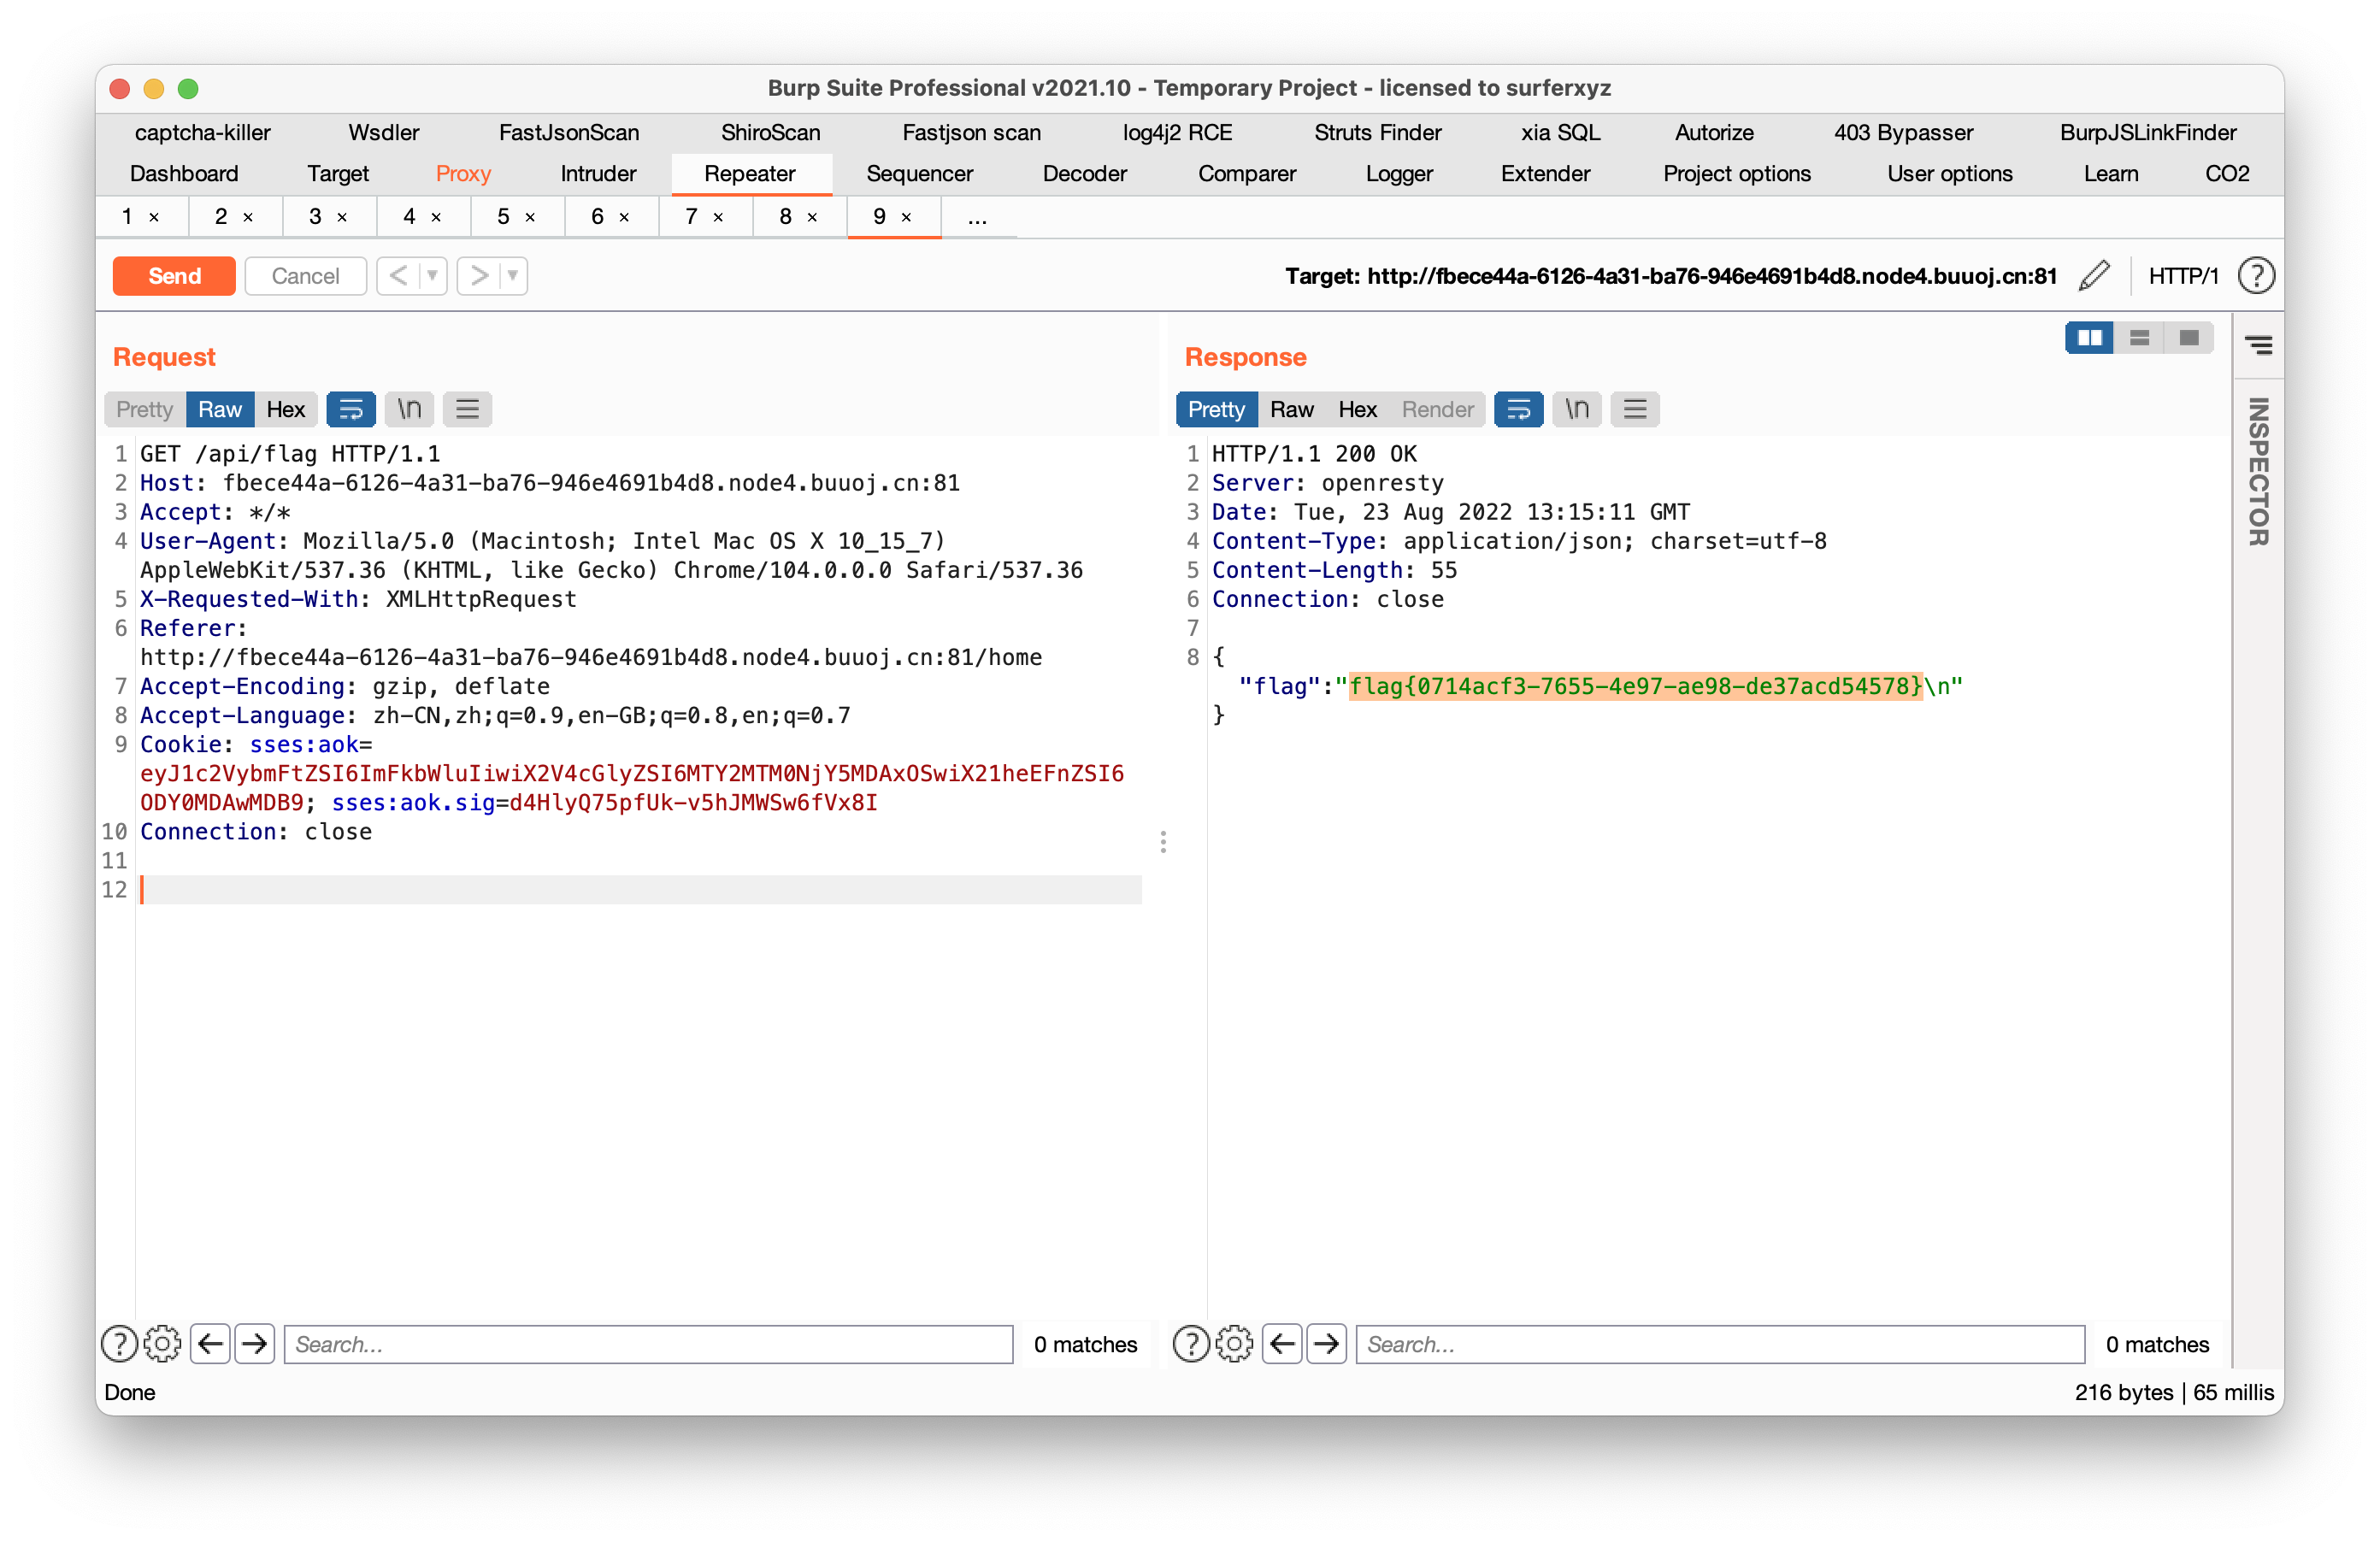The image size is (2380, 1542).
Task: Show hidden Repeater tabs via ellipsis
Action: pos(978,217)
